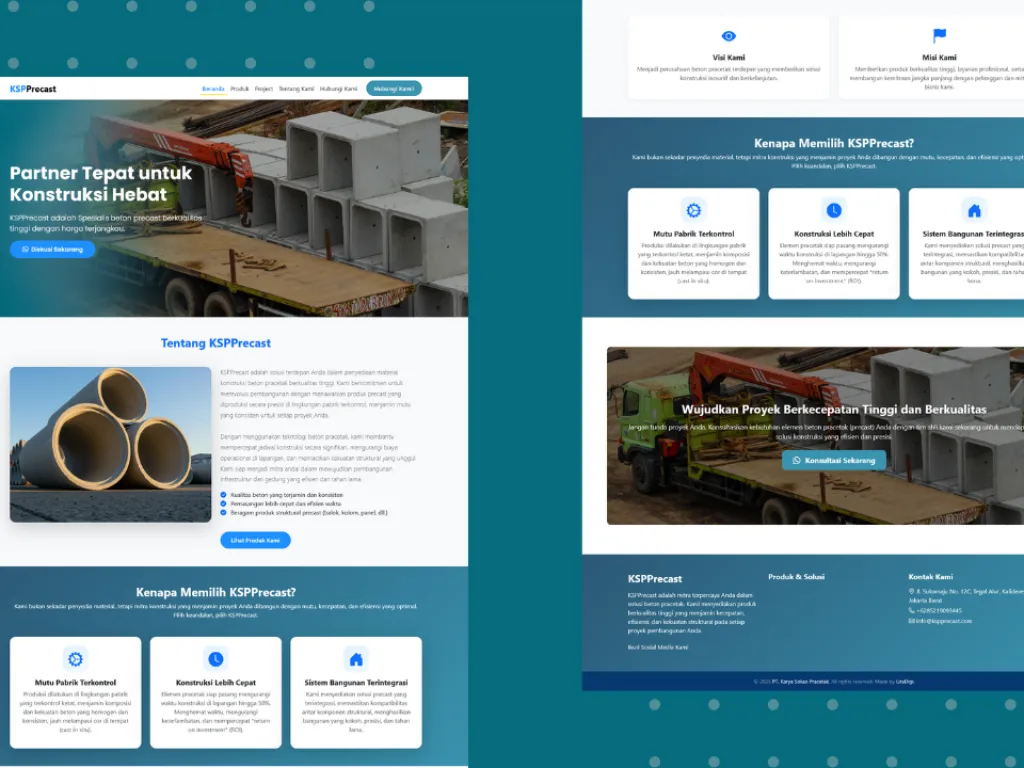Open the Beranda navigation item

(x=213, y=89)
